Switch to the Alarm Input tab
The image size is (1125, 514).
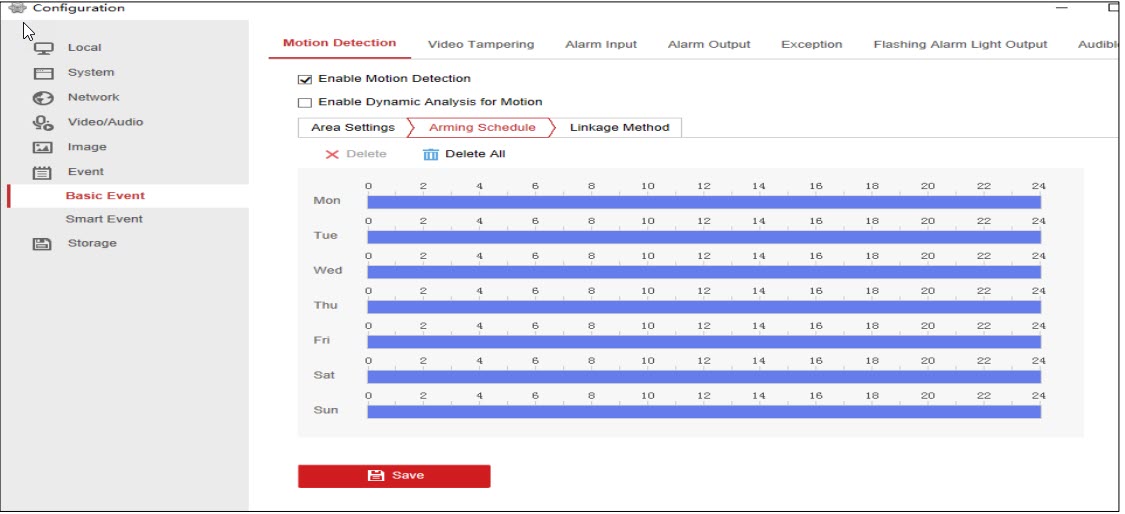(x=600, y=44)
